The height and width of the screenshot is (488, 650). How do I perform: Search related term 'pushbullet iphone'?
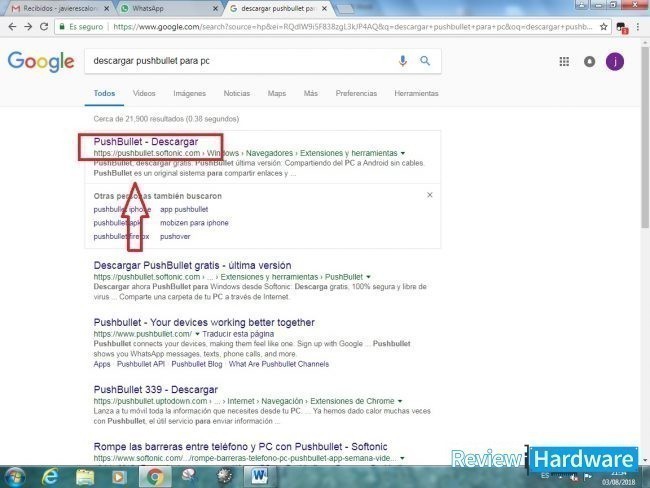[122, 209]
